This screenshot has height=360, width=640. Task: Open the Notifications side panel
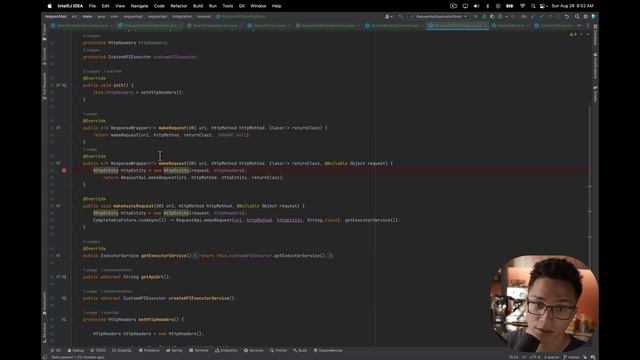point(596,66)
